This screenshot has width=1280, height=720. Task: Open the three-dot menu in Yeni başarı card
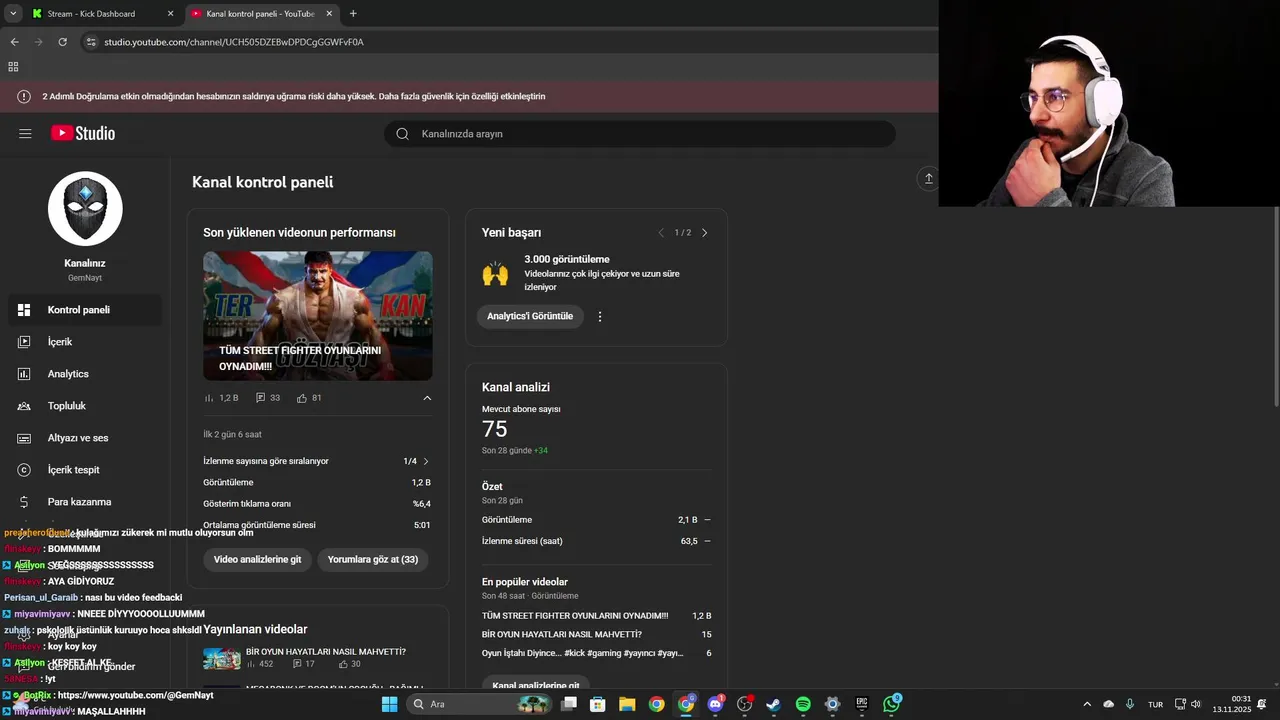tap(600, 316)
